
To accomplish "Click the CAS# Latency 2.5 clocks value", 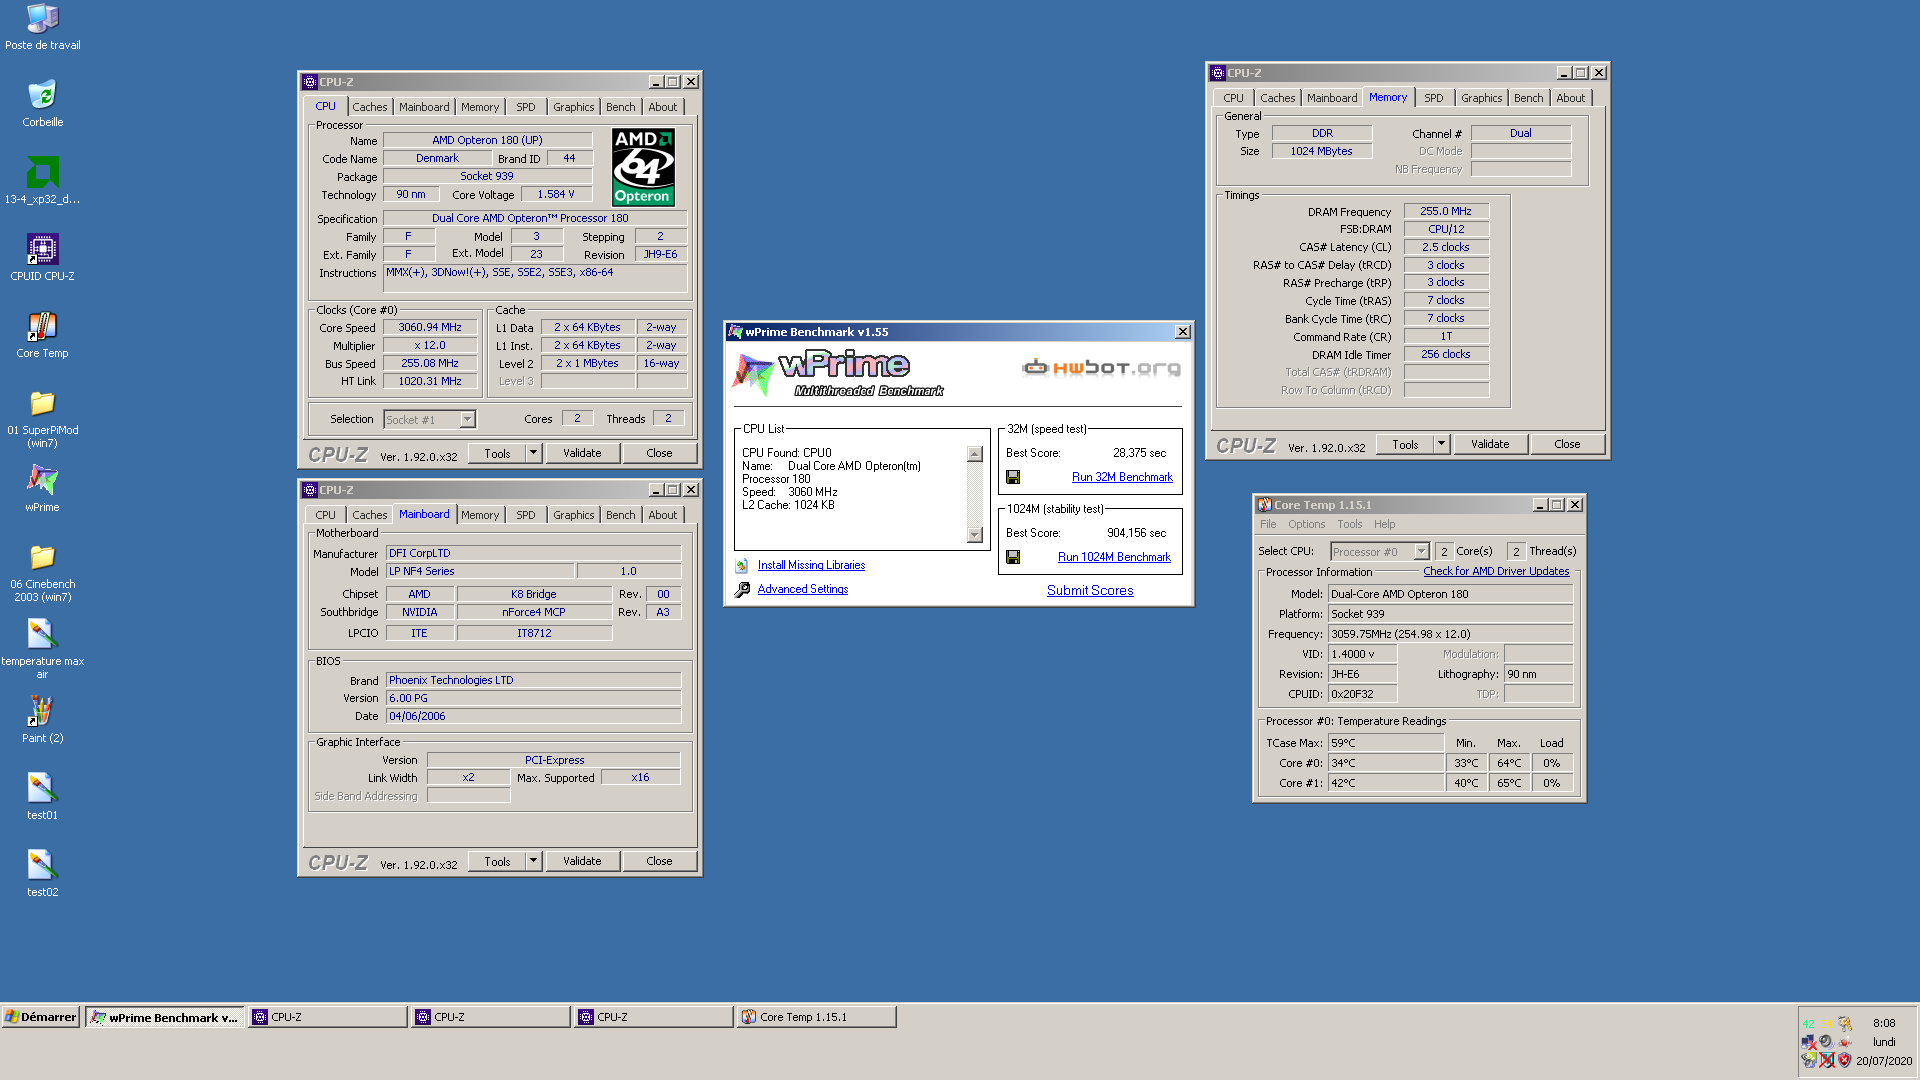I will tap(1446, 247).
